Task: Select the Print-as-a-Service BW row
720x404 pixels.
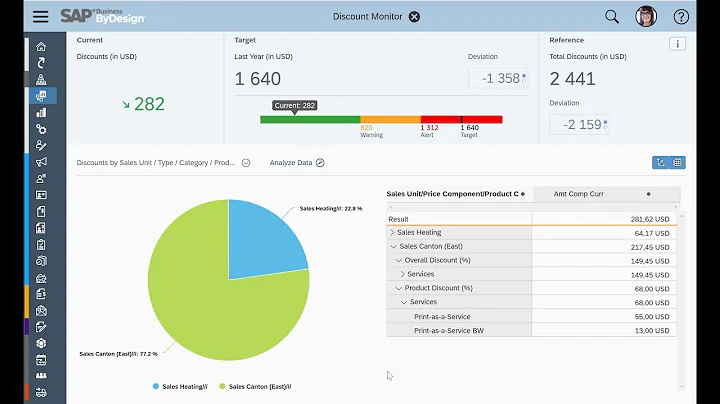Action: (x=531, y=330)
